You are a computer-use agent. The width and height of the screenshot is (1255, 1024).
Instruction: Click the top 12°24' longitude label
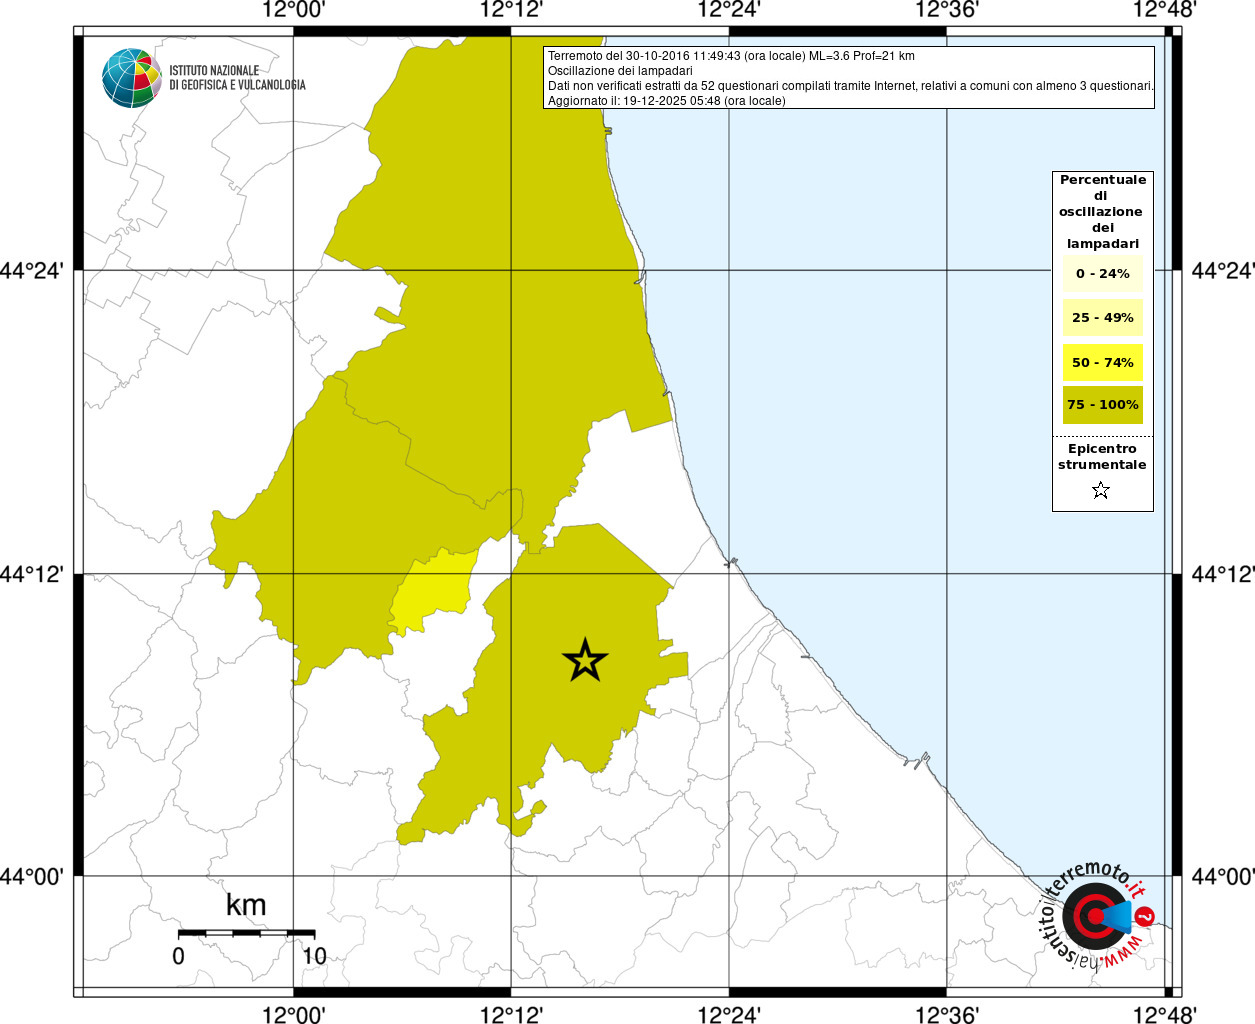click(729, 10)
